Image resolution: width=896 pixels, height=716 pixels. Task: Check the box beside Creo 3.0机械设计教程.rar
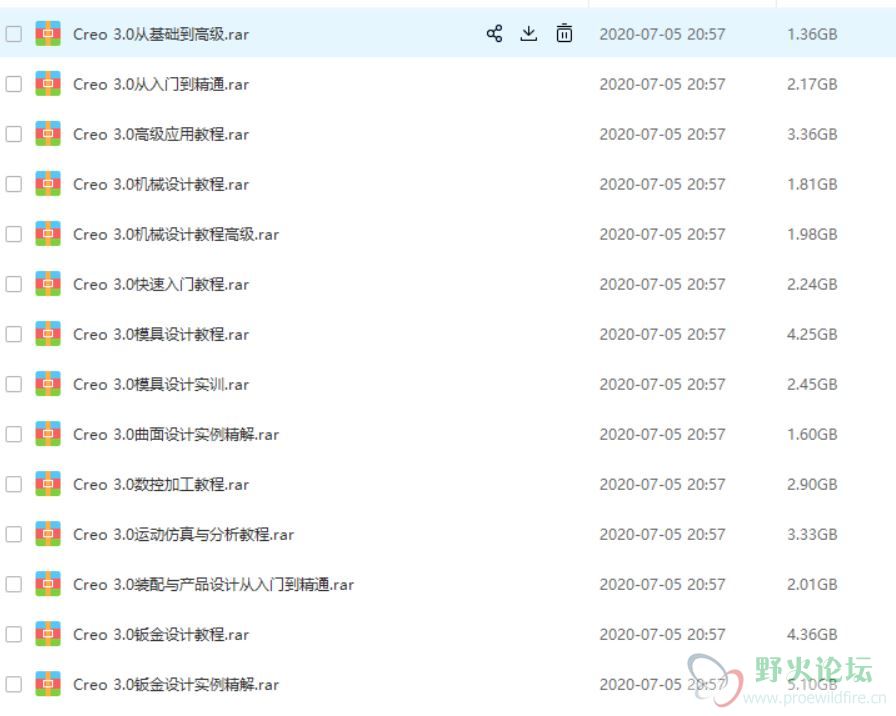[x=14, y=184]
